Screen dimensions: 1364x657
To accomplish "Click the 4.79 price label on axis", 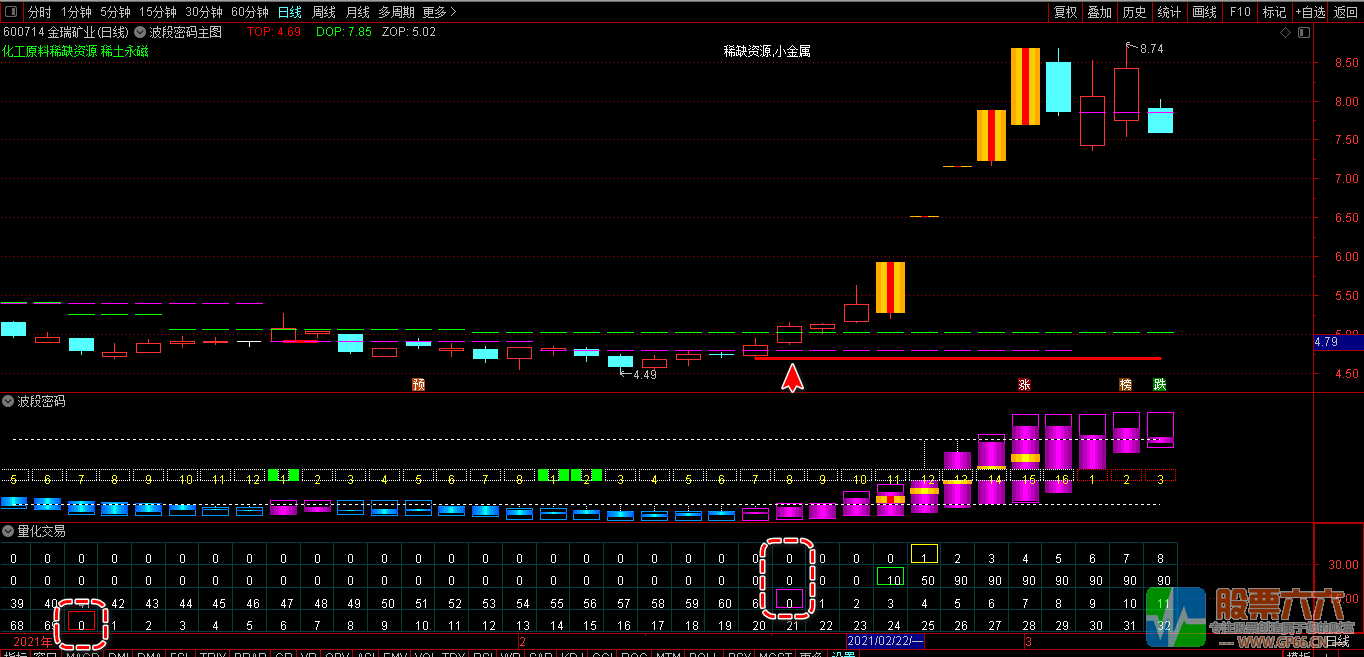I will (1326, 342).
